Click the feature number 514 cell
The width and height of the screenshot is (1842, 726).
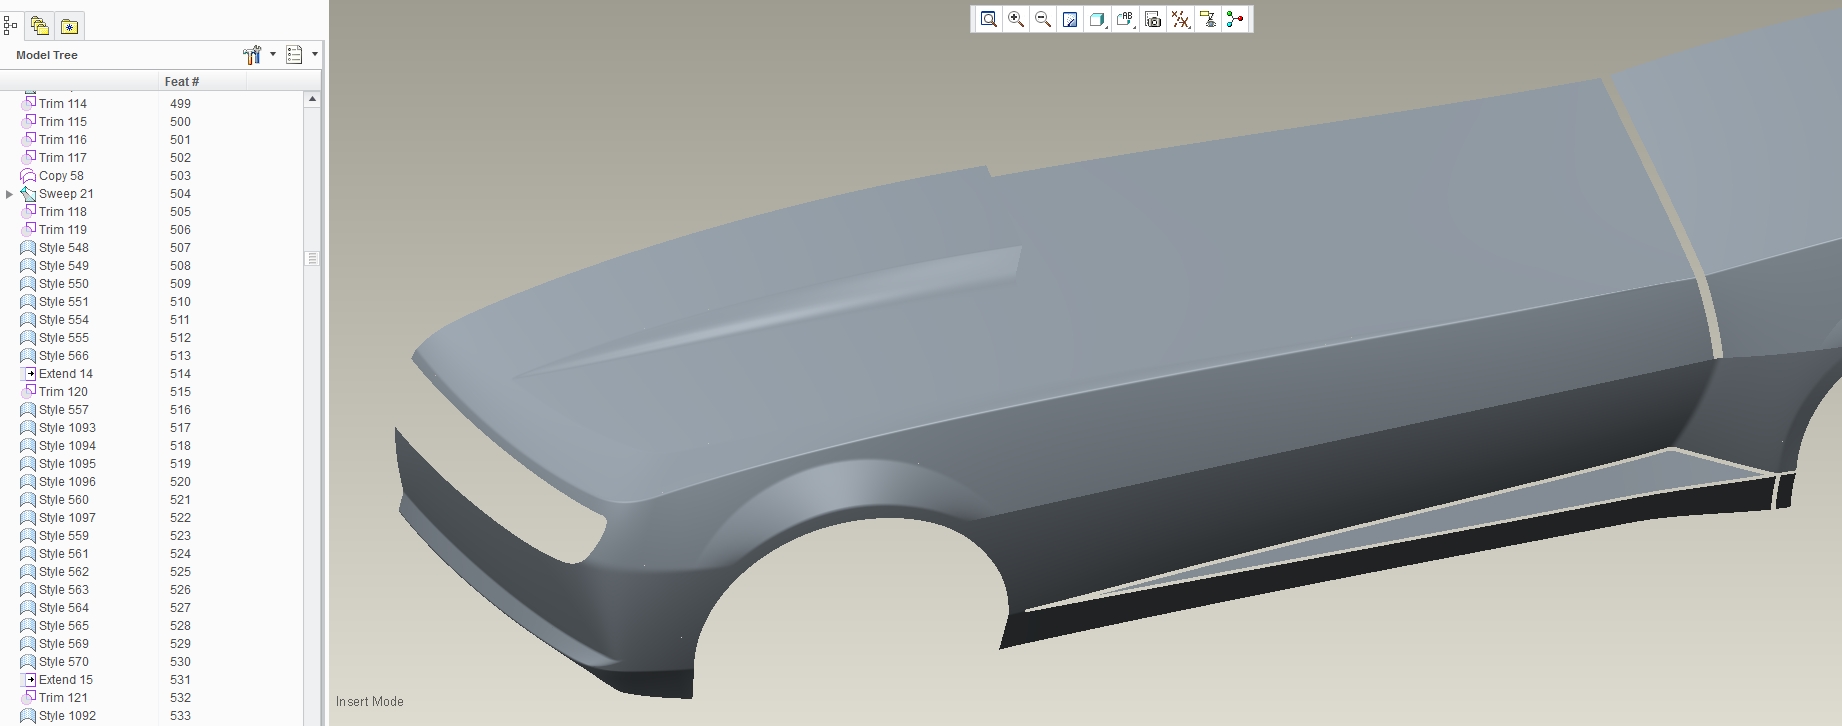click(180, 374)
